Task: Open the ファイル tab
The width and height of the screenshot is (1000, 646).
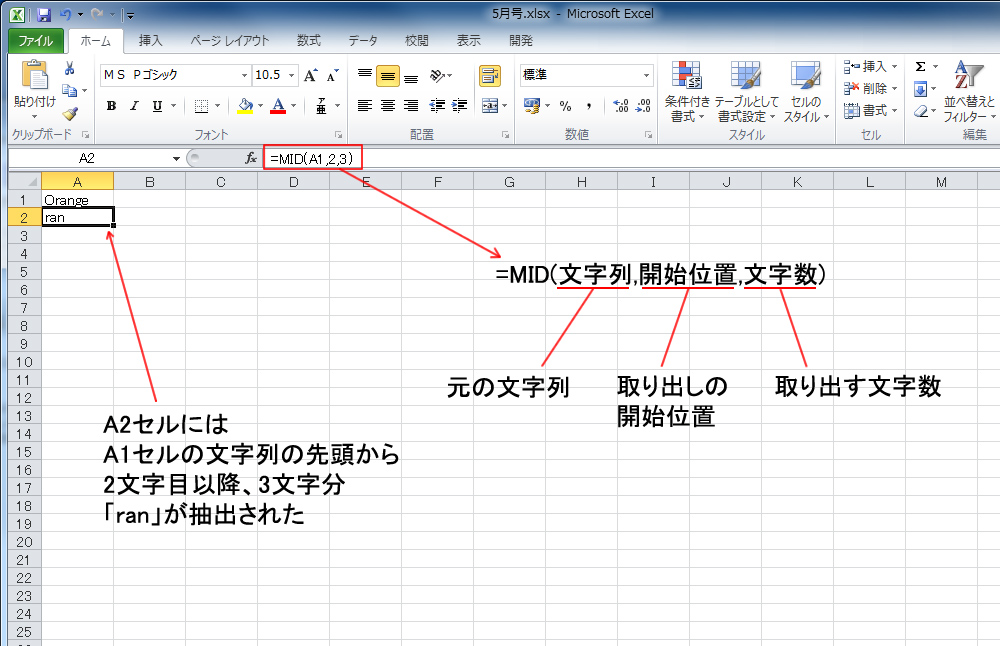Action: tap(36, 41)
